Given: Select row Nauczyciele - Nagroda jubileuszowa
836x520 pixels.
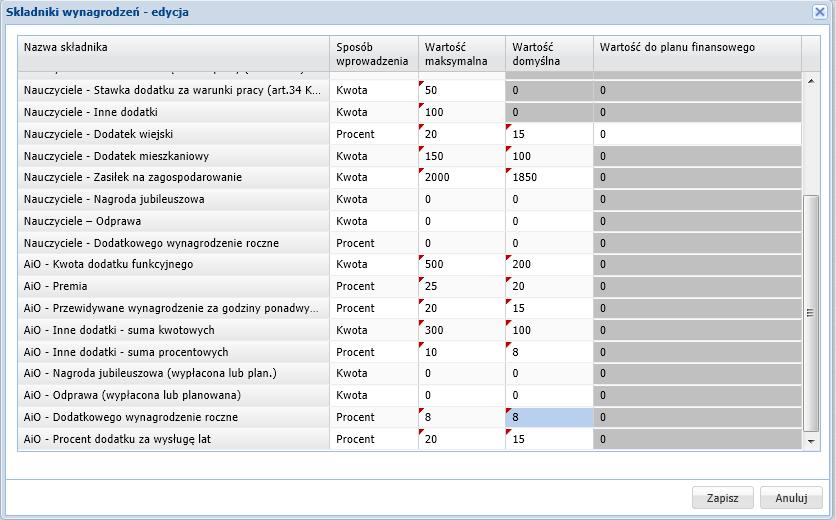Looking at the screenshot, I should [409, 199].
